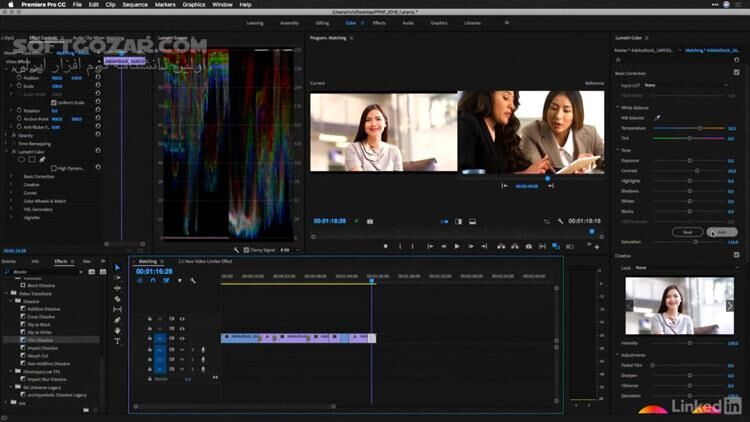Screen dimensions: 750x422
Task: Collapse Dissolve folder
Action: coord(11,301)
